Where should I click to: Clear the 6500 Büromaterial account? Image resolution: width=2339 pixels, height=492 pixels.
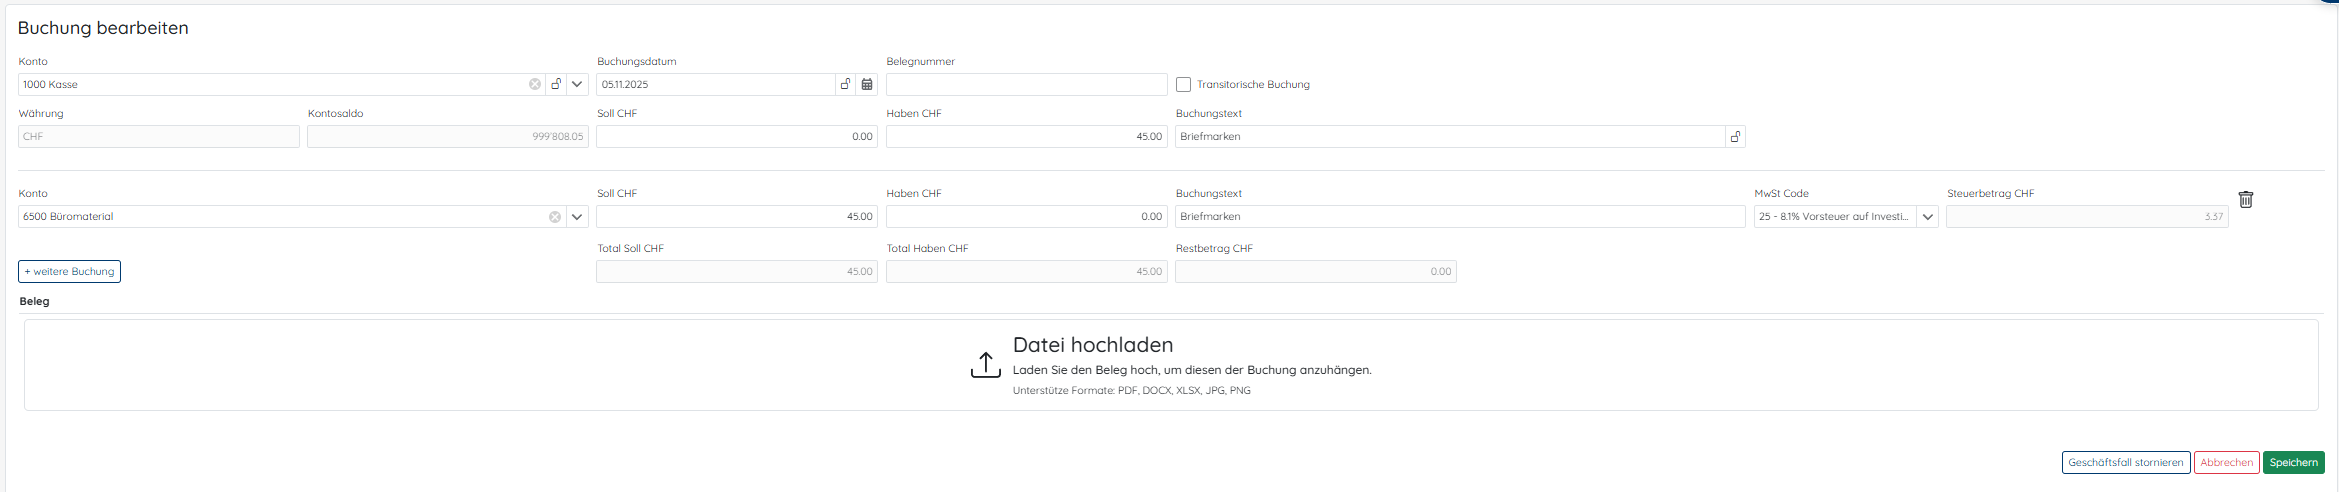[555, 217]
